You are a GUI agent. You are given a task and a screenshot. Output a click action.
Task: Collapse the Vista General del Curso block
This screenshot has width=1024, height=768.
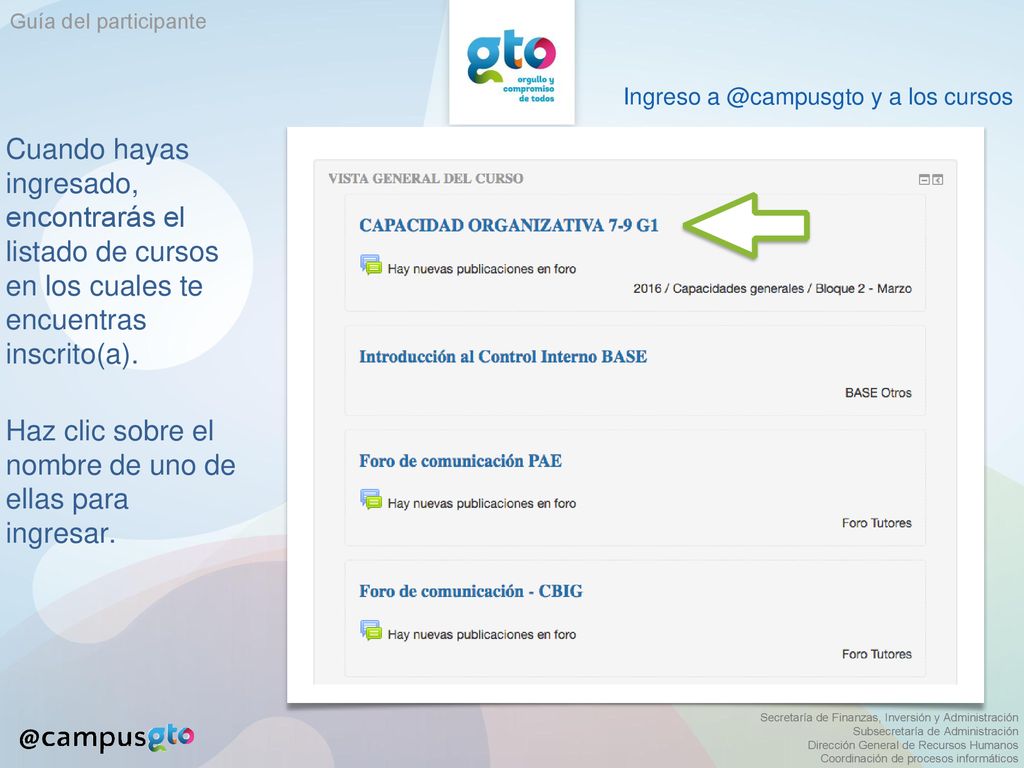click(924, 180)
